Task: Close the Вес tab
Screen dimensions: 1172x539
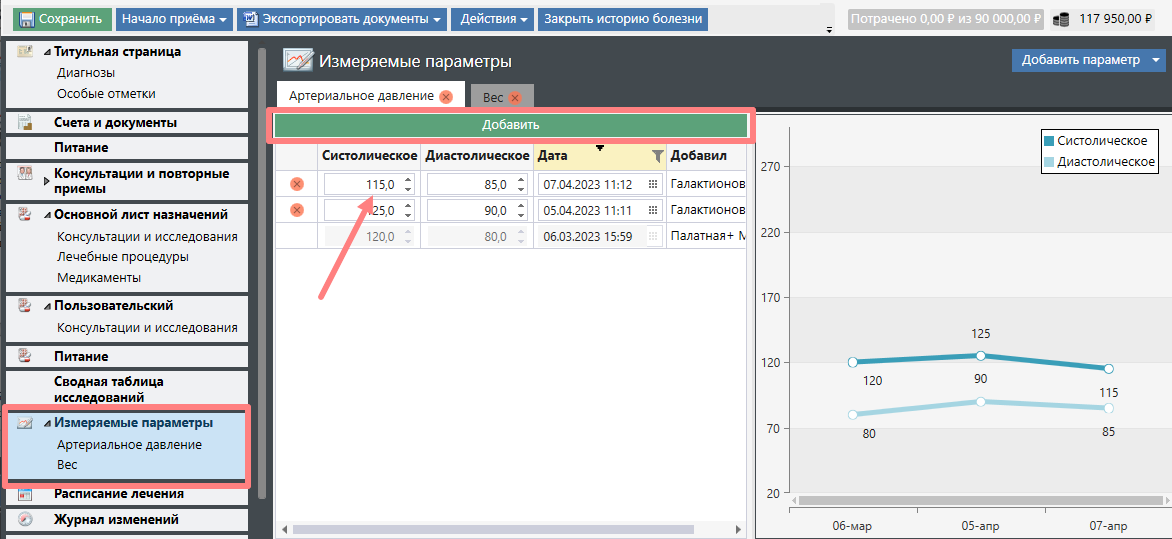Action: (515, 98)
